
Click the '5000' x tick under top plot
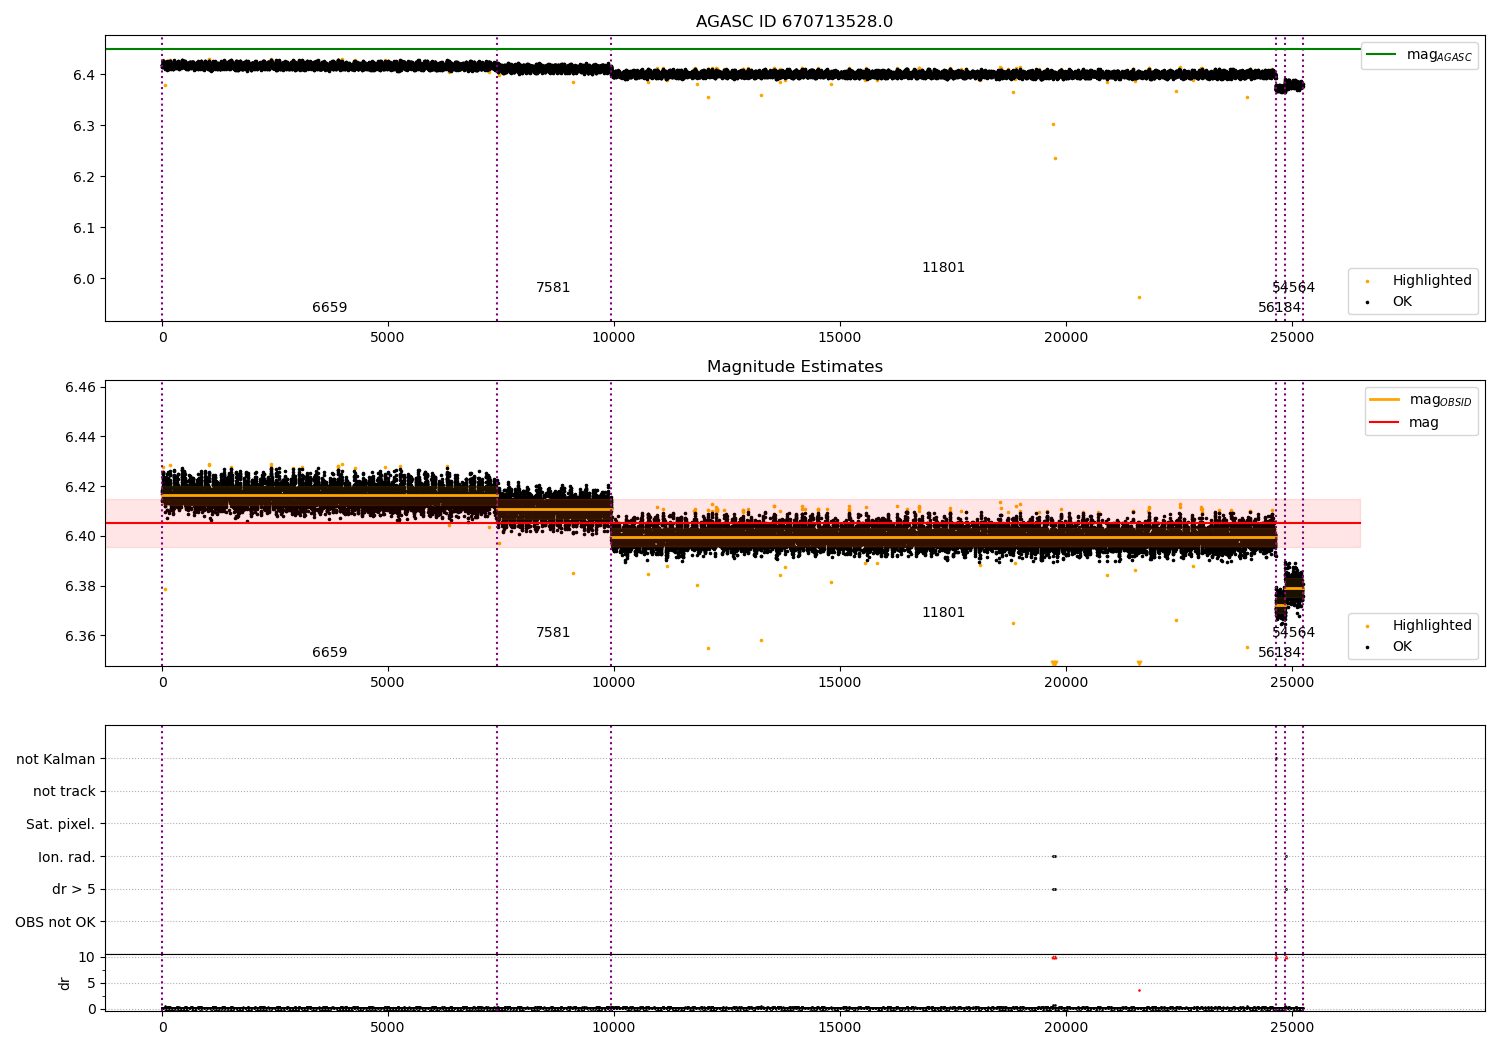pos(388,338)
